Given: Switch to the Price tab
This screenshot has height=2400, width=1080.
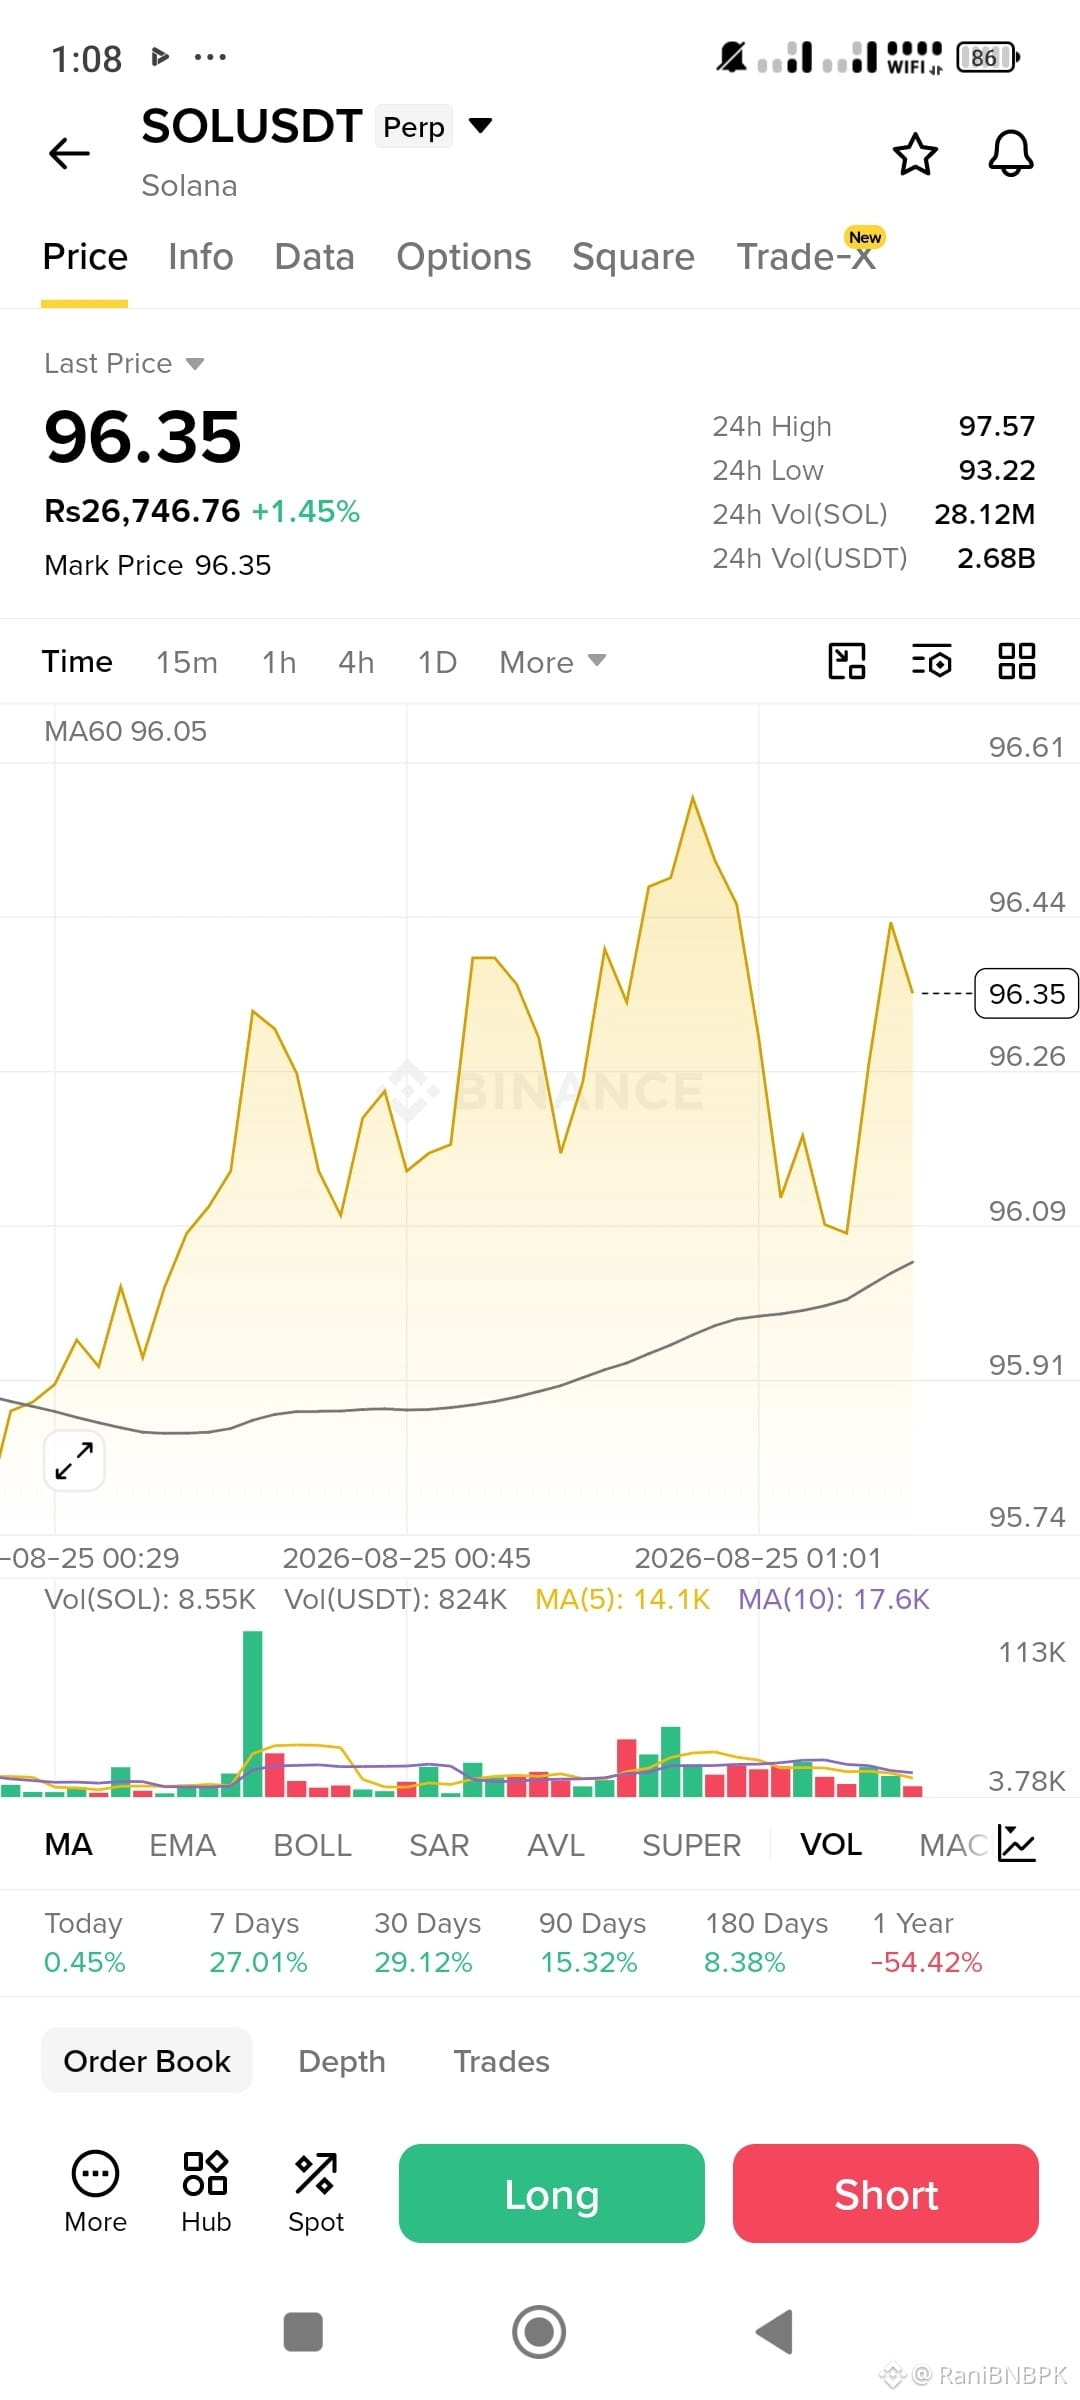Looking at the screenshot, I should [x=85, y=257].
